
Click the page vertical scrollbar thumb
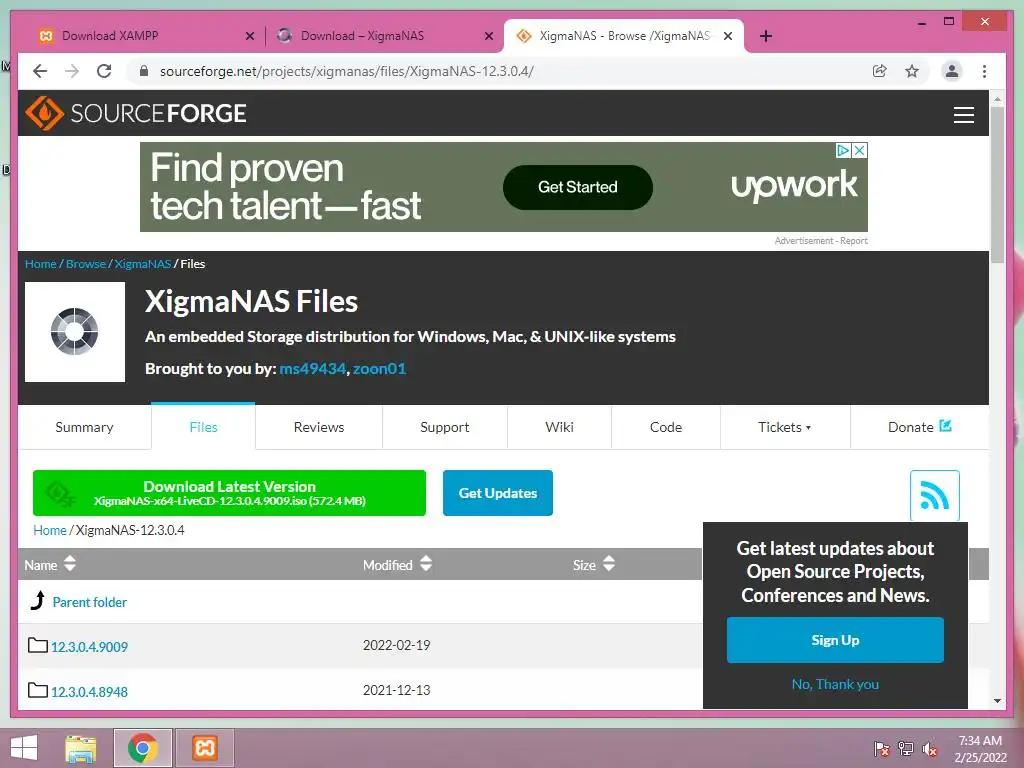[x=997, y=184]
